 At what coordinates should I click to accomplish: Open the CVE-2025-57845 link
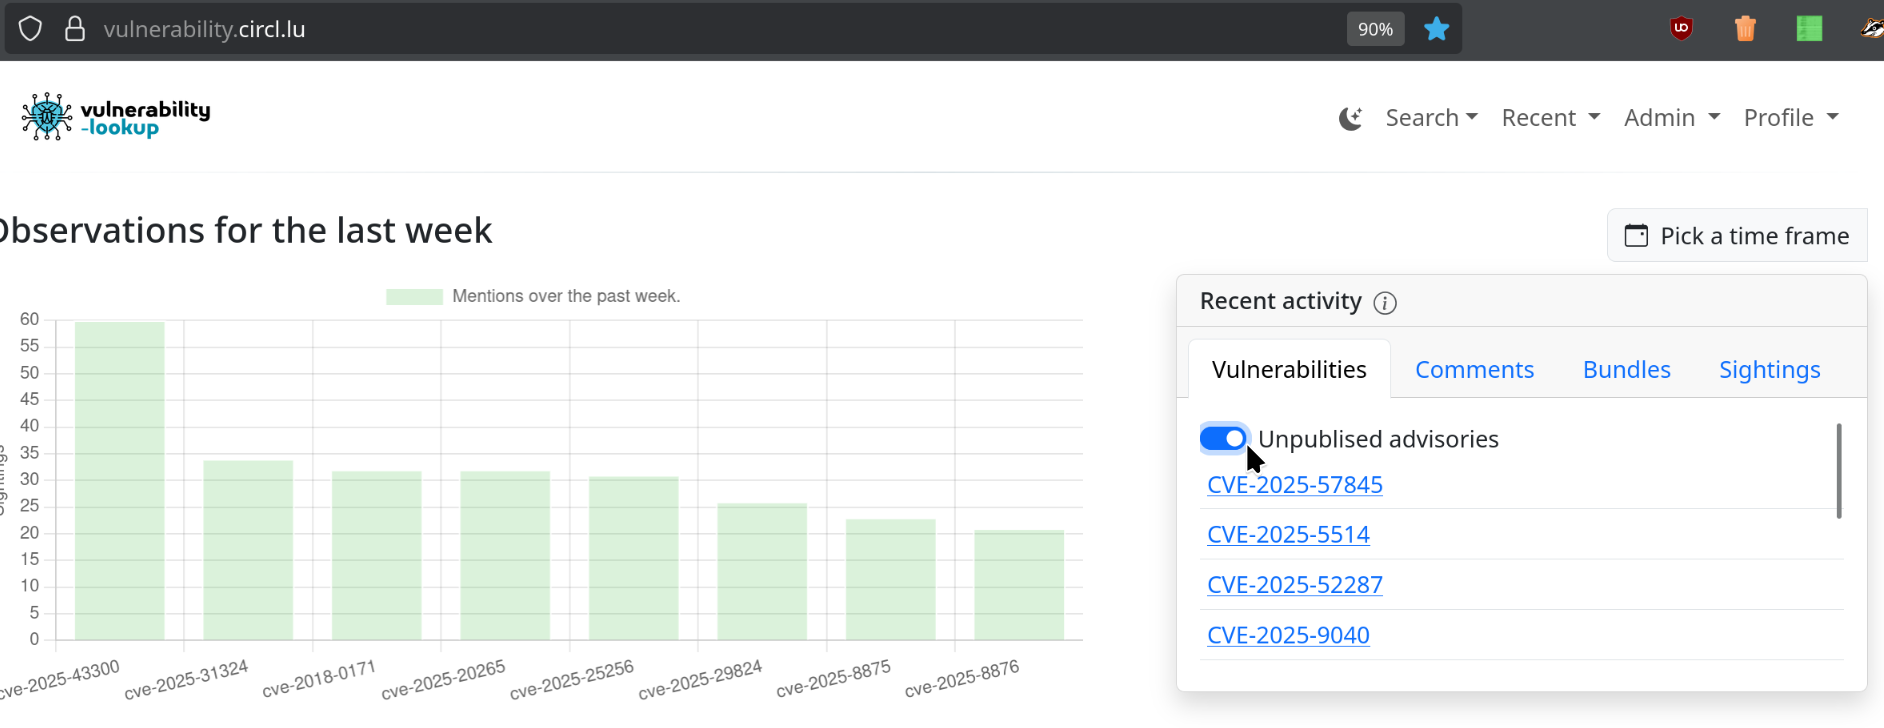tap(1294, 485)
